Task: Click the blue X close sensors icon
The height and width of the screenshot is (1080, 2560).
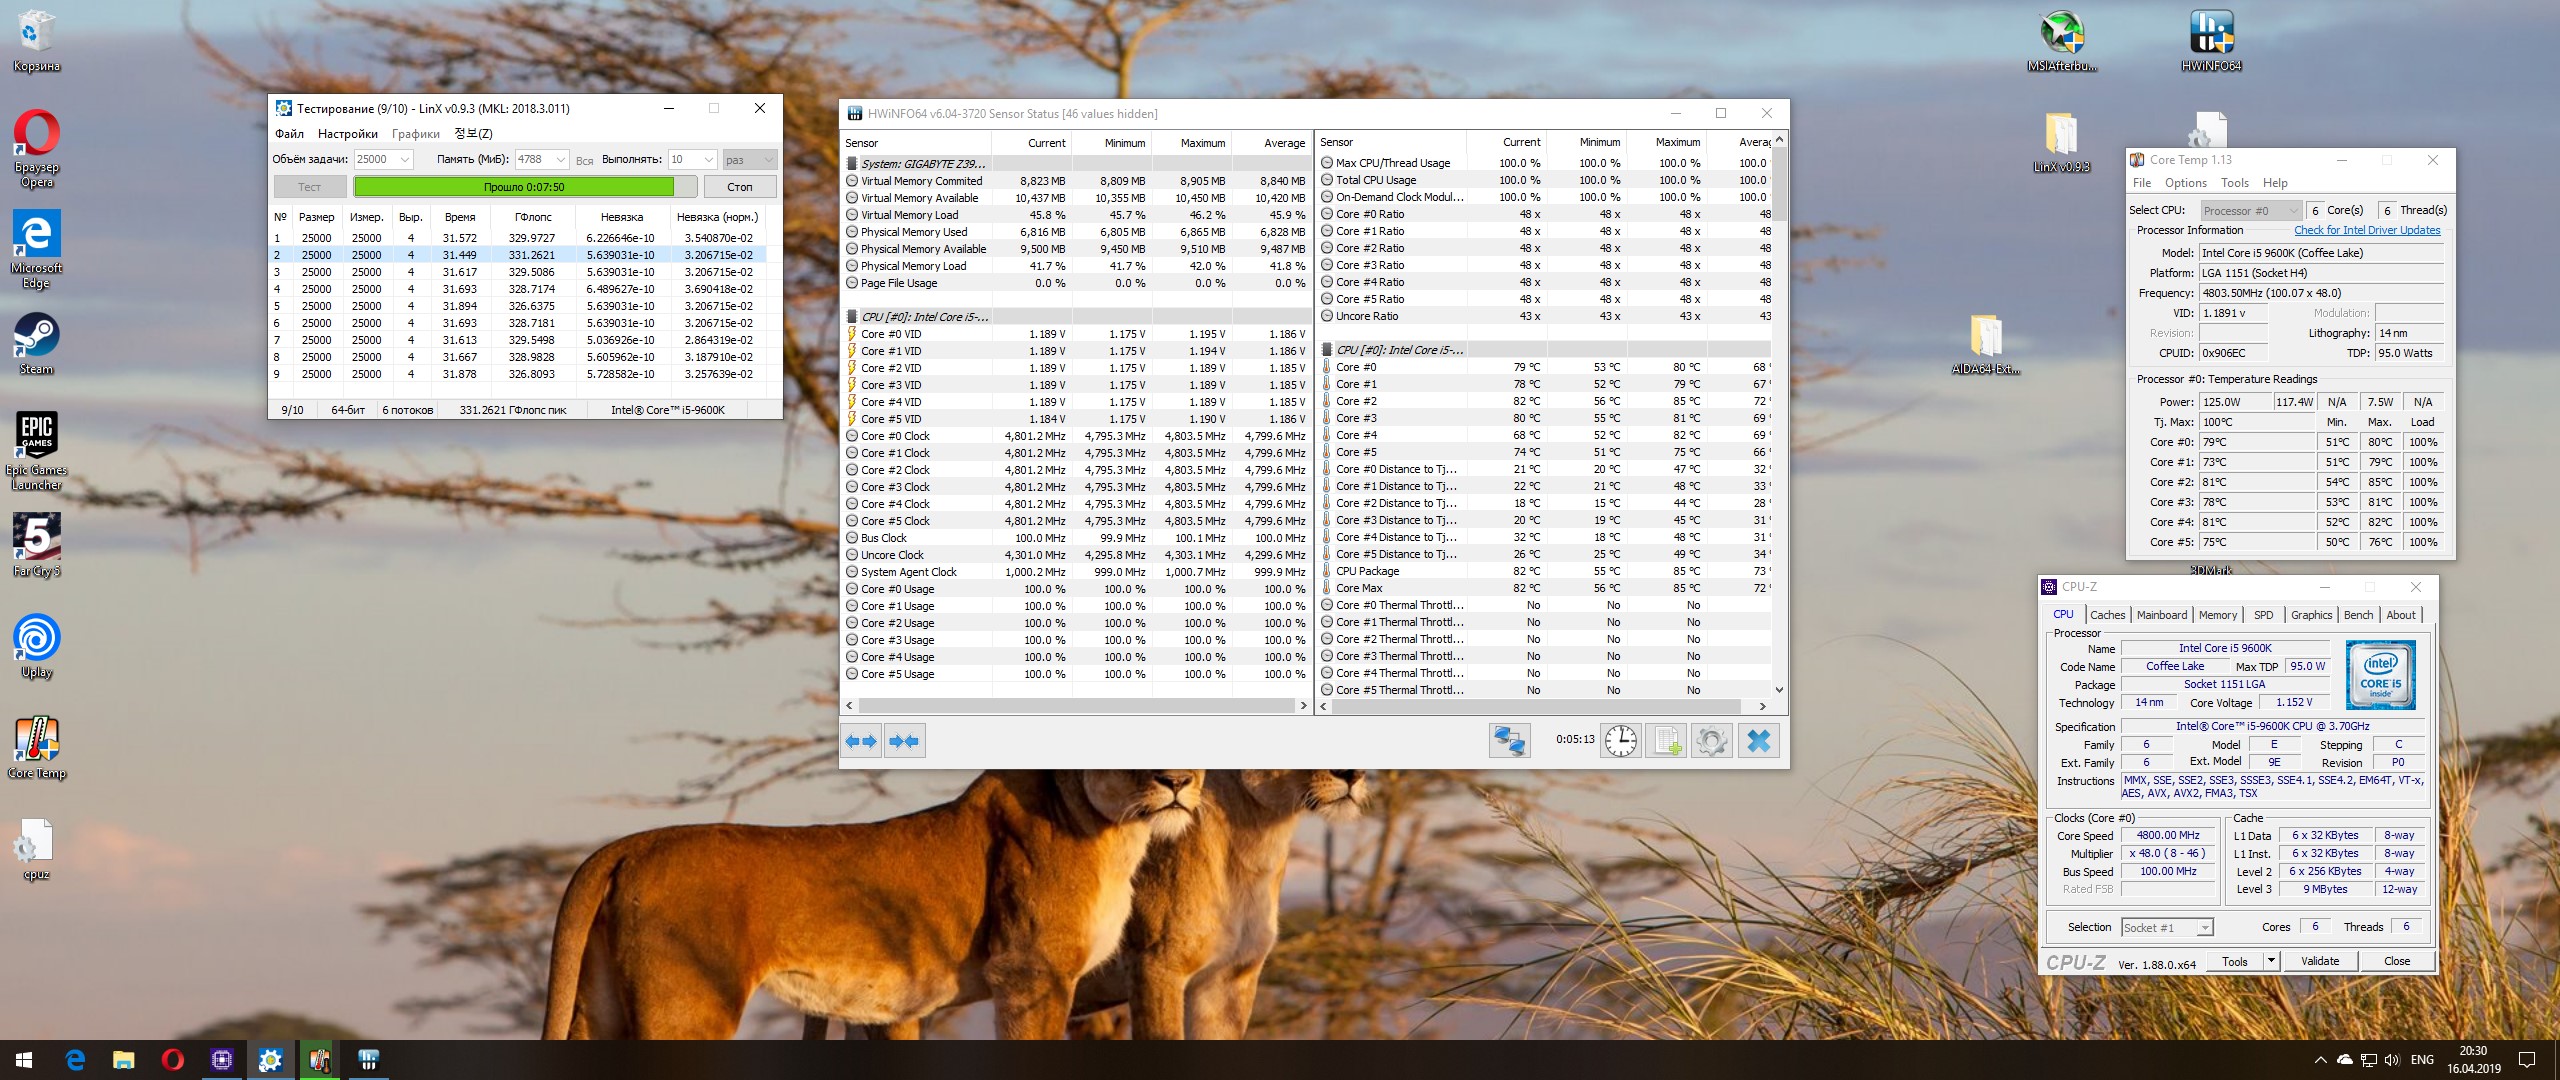Action: [x=1759, y=741]
